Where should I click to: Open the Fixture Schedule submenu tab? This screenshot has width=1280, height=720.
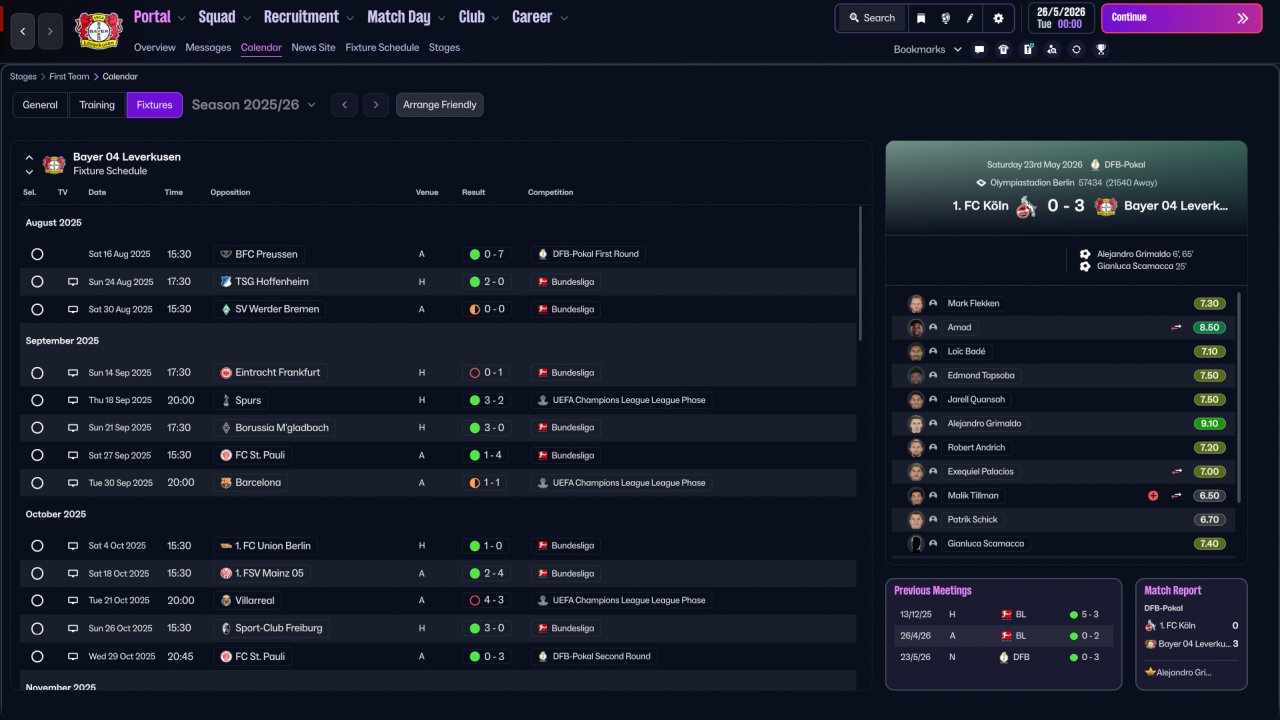[382, 47]
